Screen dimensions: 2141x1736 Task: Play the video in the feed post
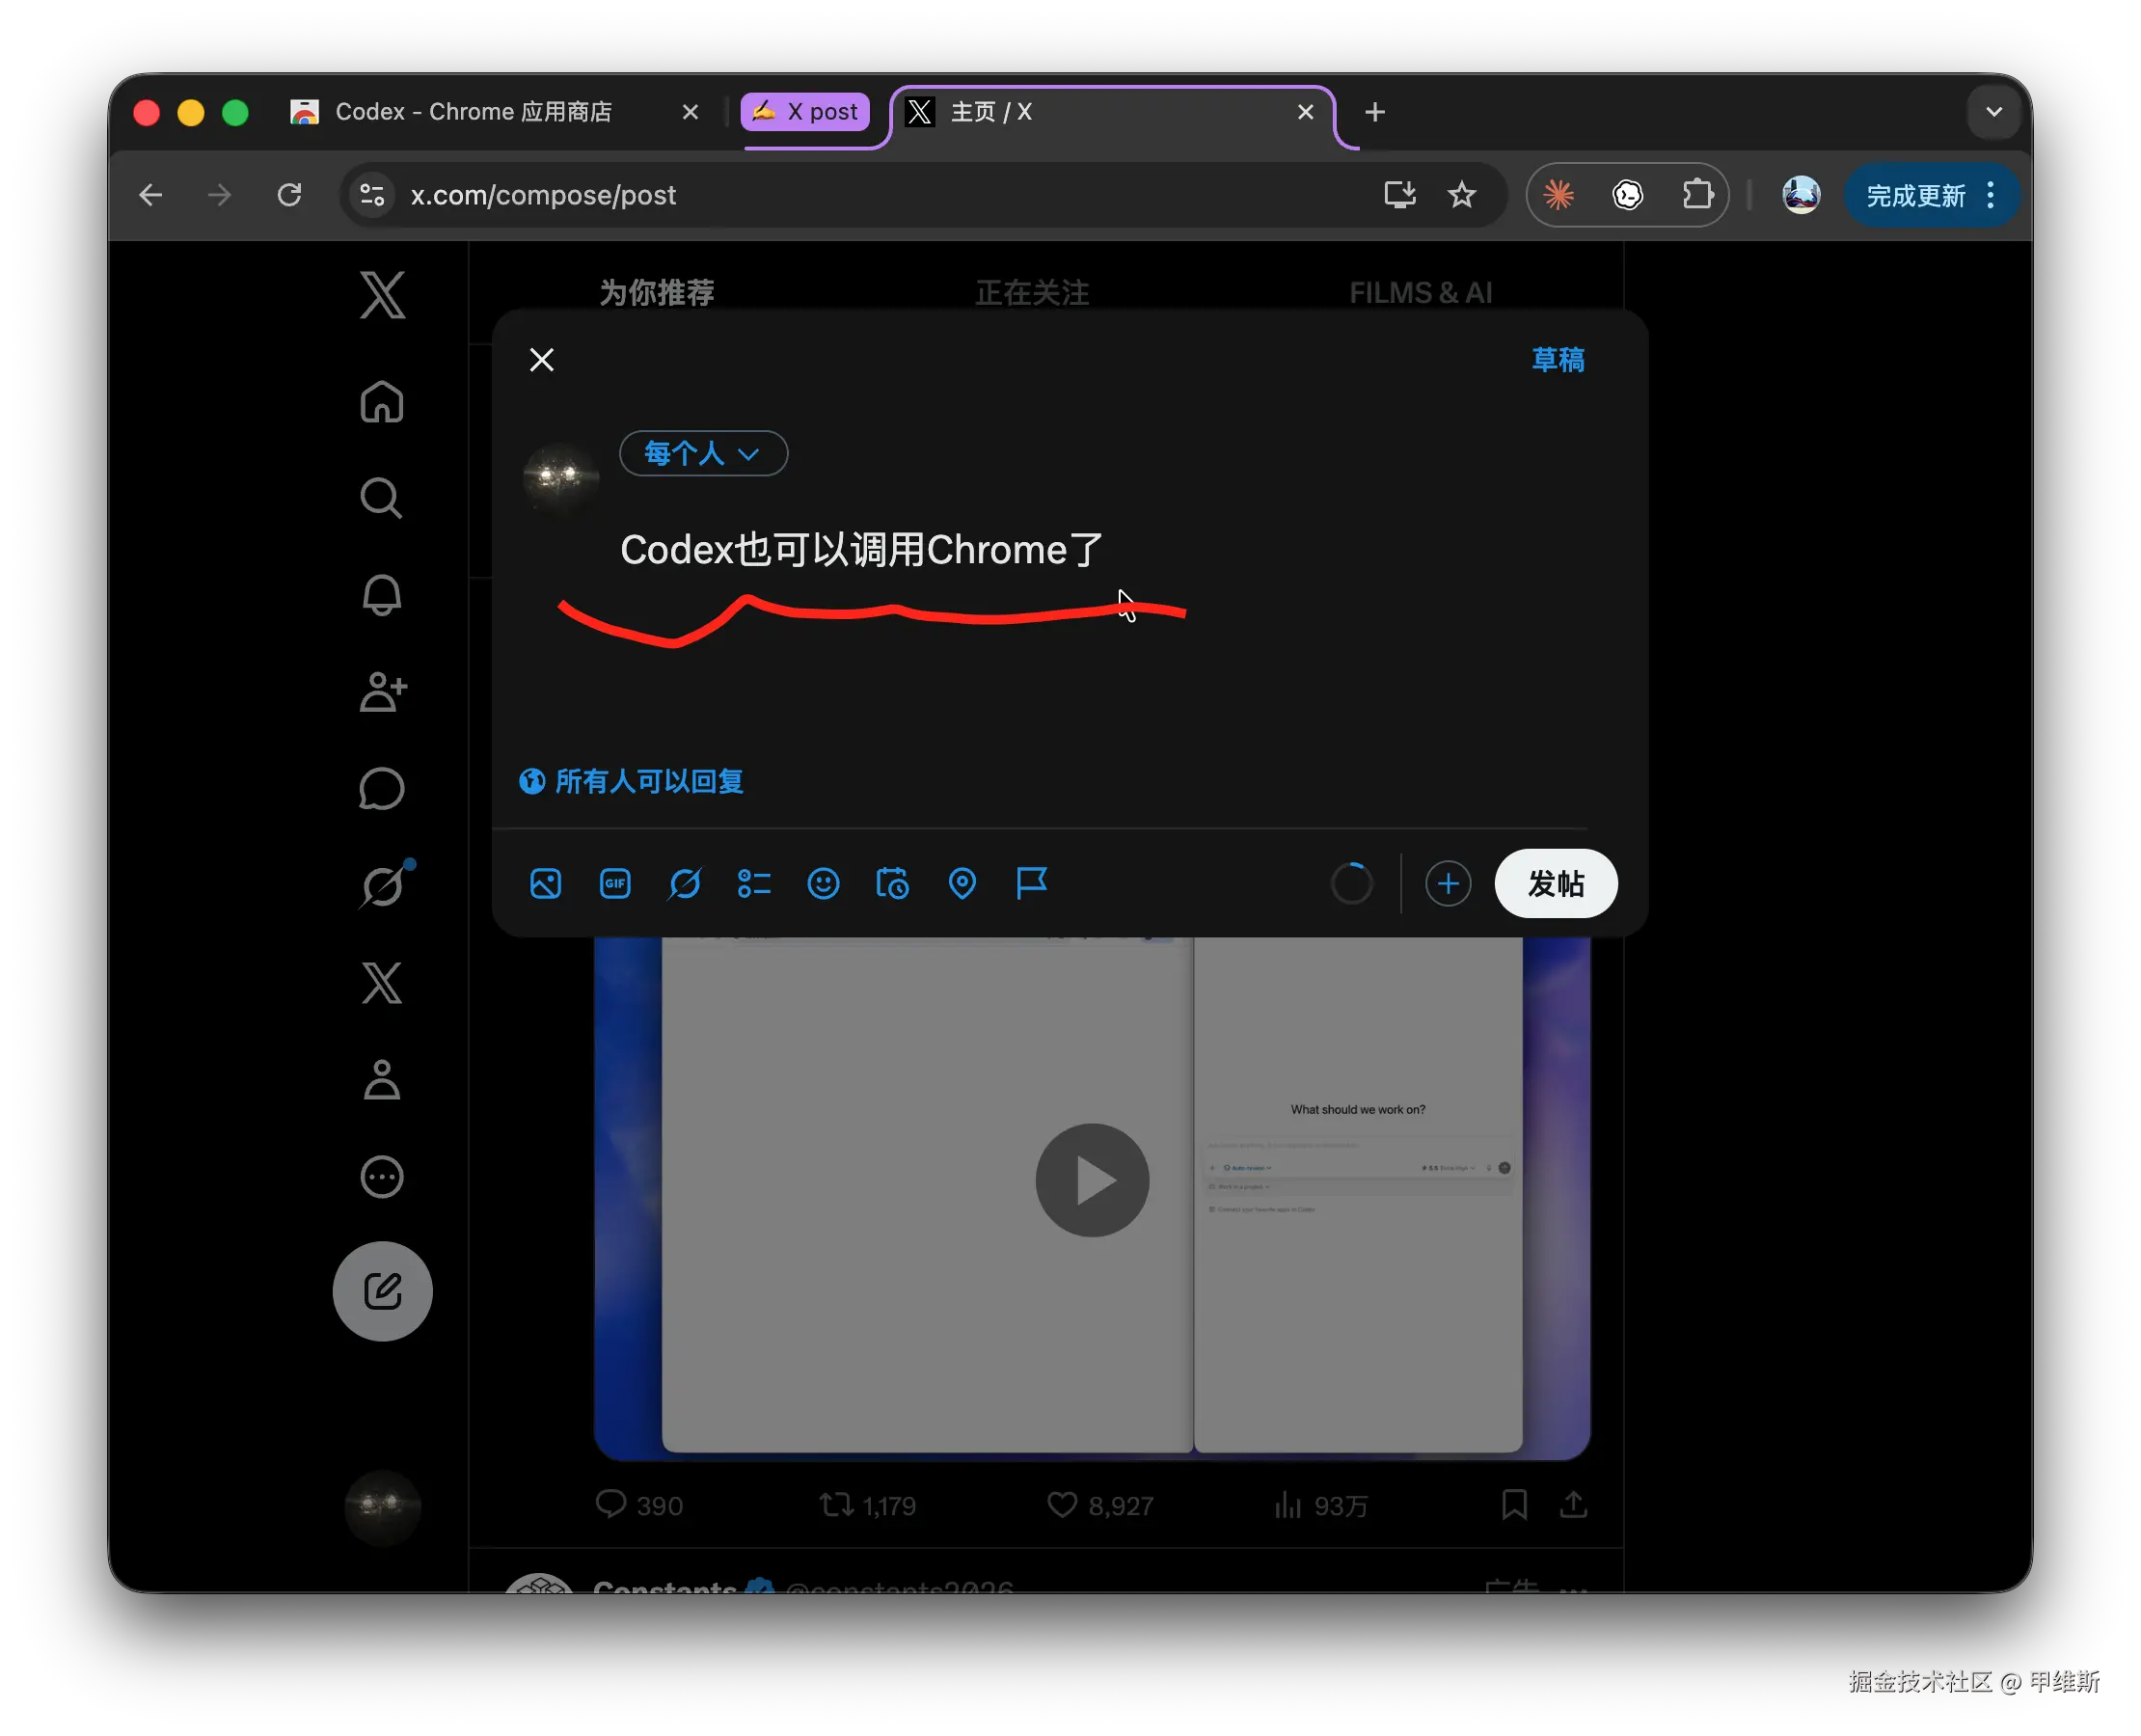(1092, 1180)
